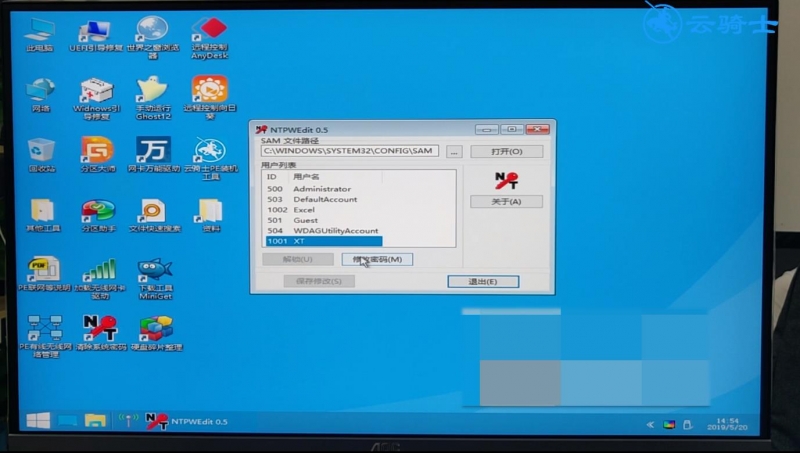Launch PE有线无线网络管理 shortcut
The image size is (800, 453).
tap(45, 336)
